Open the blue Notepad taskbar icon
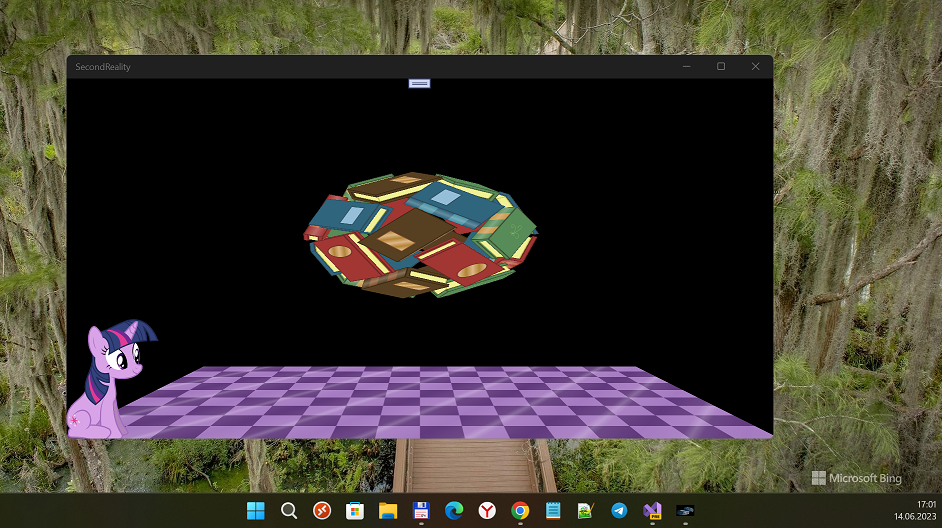The width and height of the screenshot is (942, 528). click(553, 511)
